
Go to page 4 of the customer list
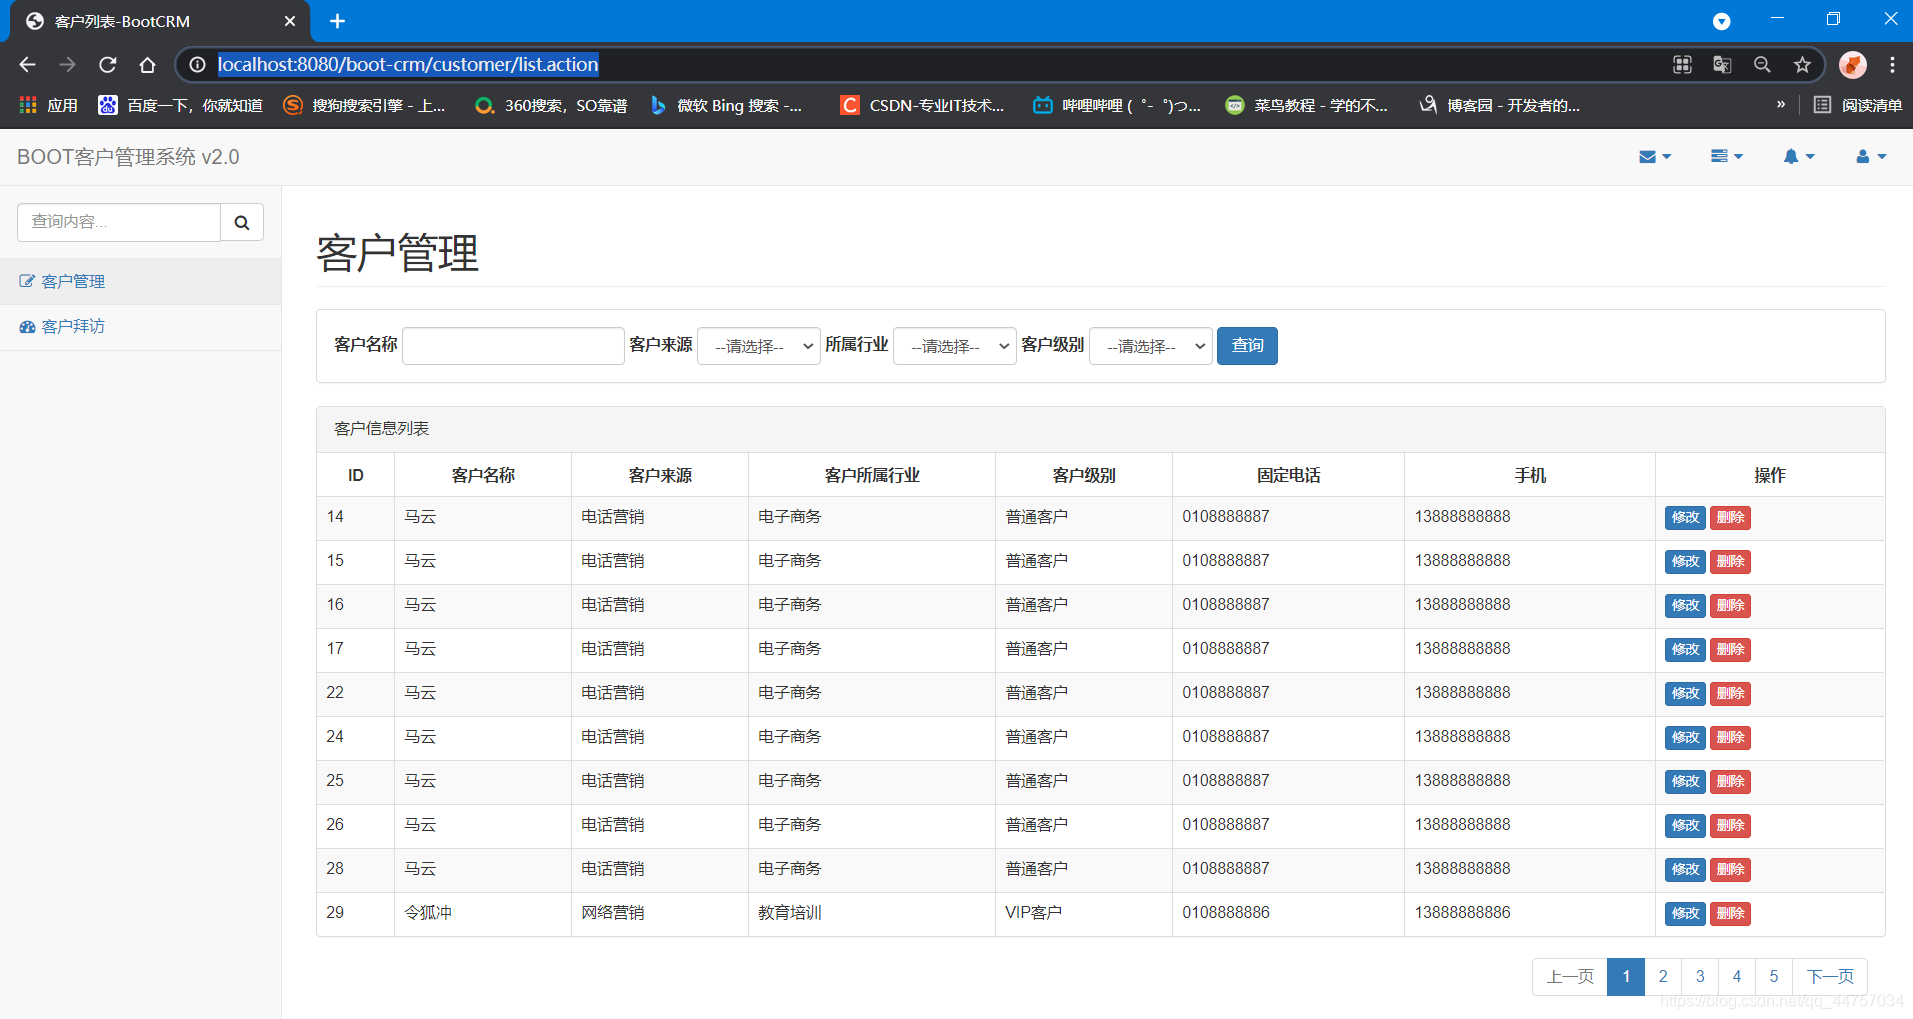(1737, 977)
